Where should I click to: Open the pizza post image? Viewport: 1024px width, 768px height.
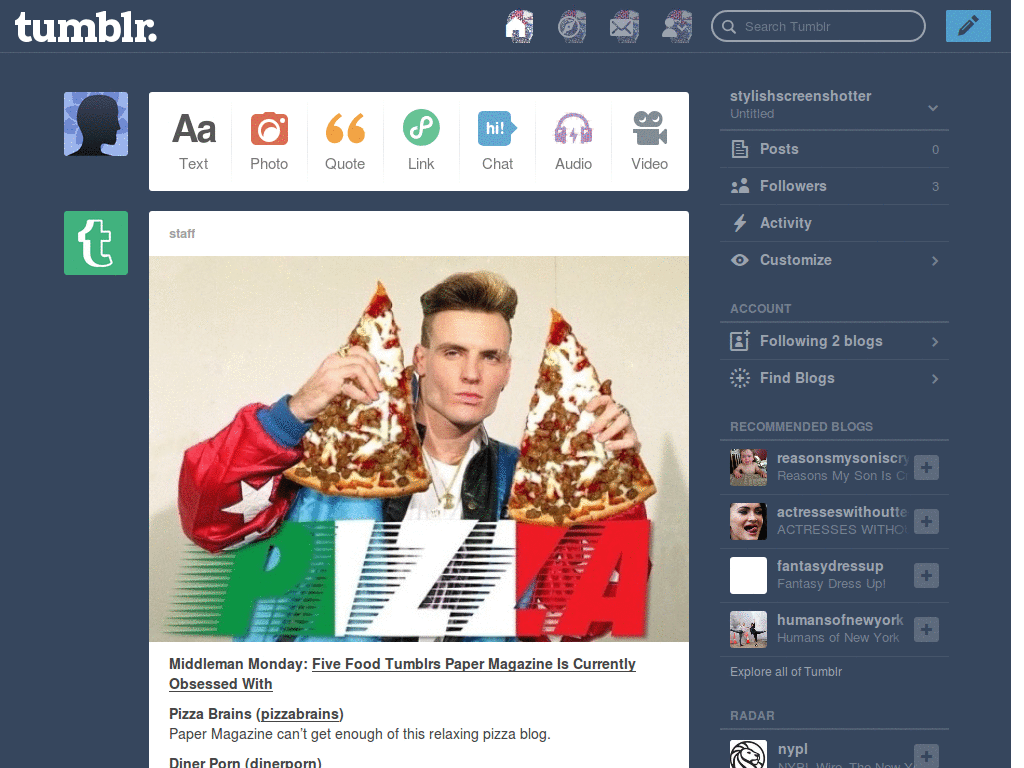point(419,449)
